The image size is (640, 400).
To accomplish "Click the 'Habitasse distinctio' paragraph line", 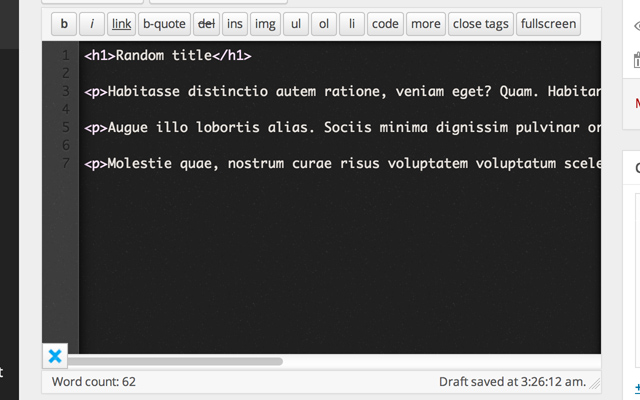I will pos(342,91).
